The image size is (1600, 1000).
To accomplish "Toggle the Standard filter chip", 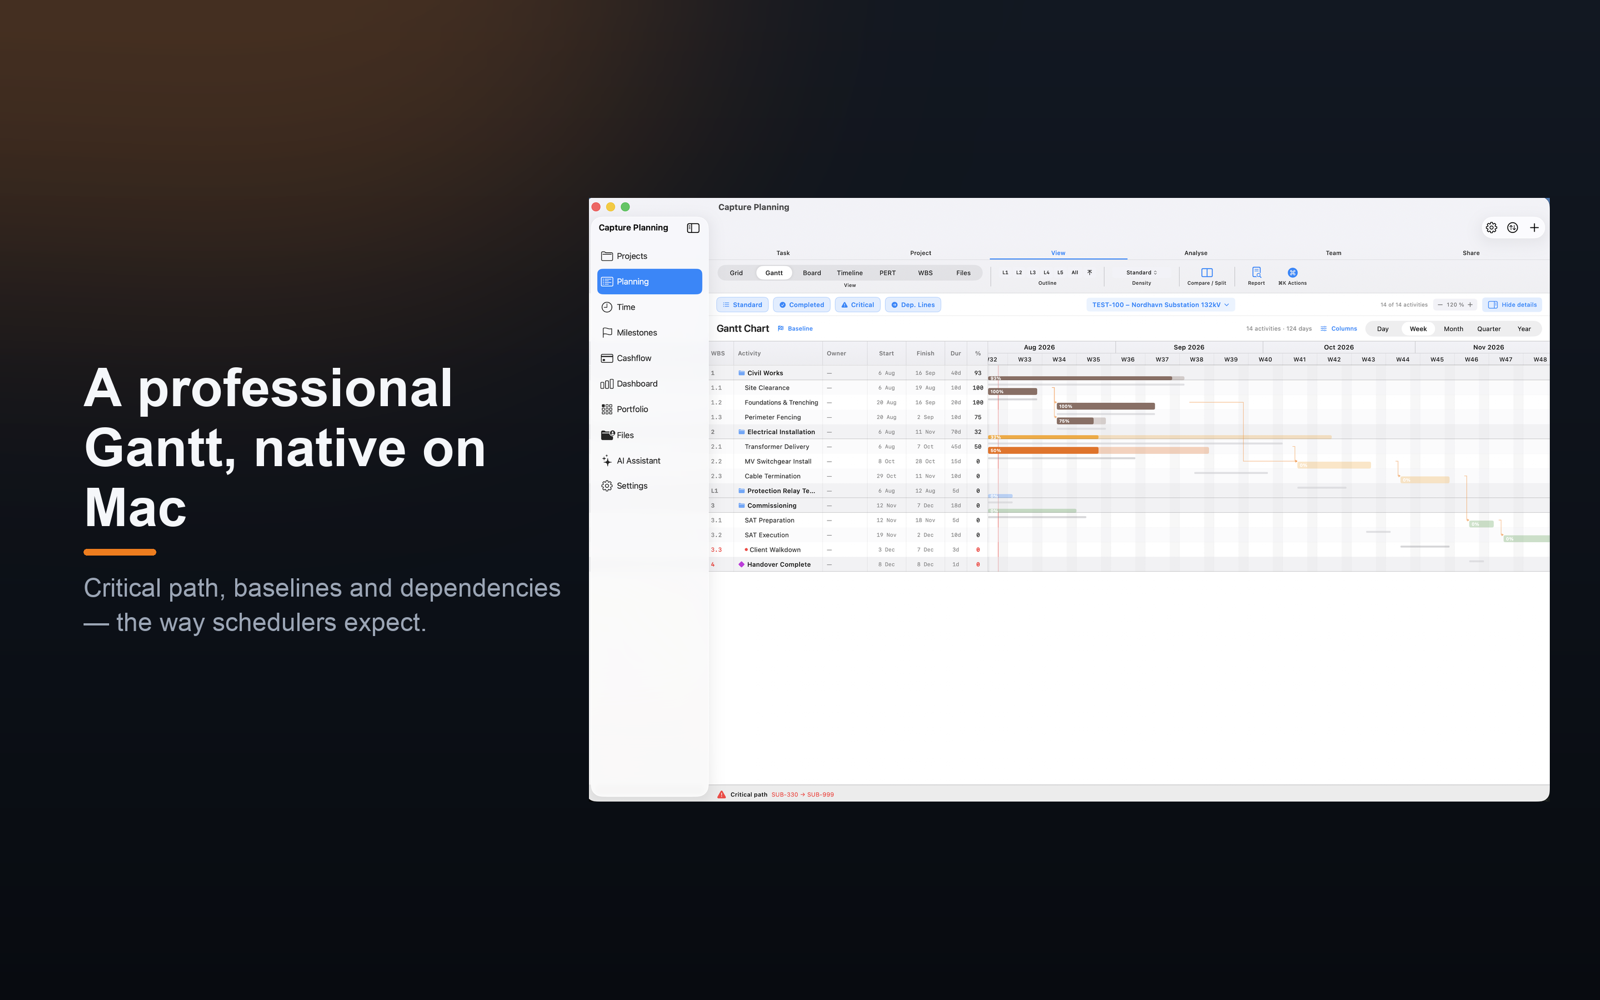I will click(742, 305).
